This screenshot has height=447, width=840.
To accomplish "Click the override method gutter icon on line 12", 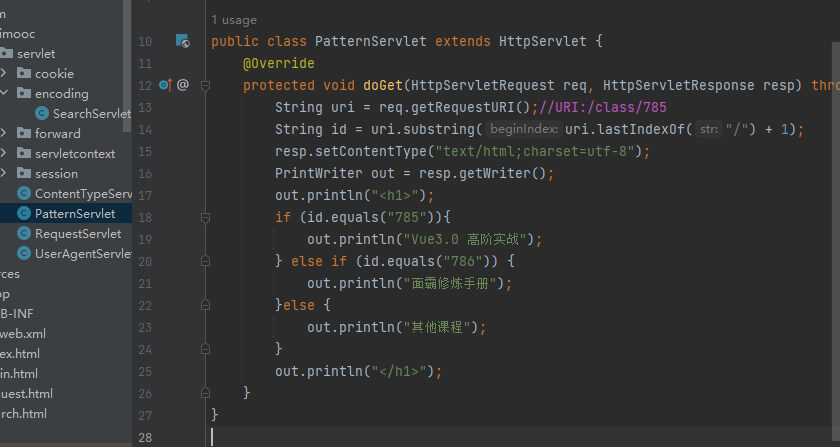I will (x=166, y=85).
